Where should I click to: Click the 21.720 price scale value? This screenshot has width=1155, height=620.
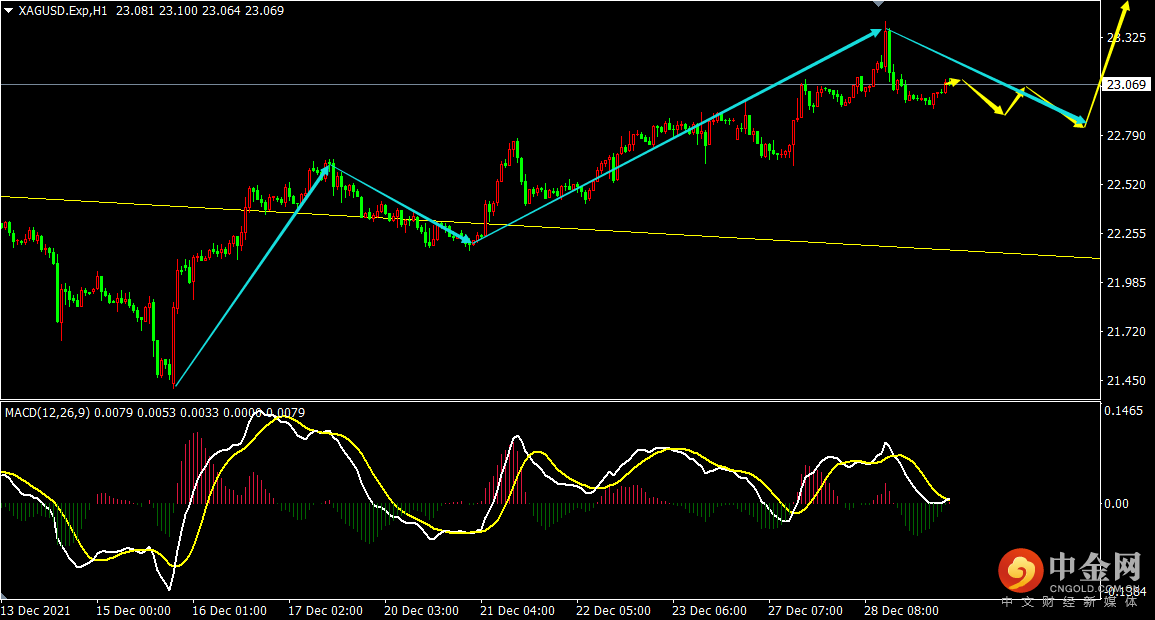click(x=1126, y=332)
